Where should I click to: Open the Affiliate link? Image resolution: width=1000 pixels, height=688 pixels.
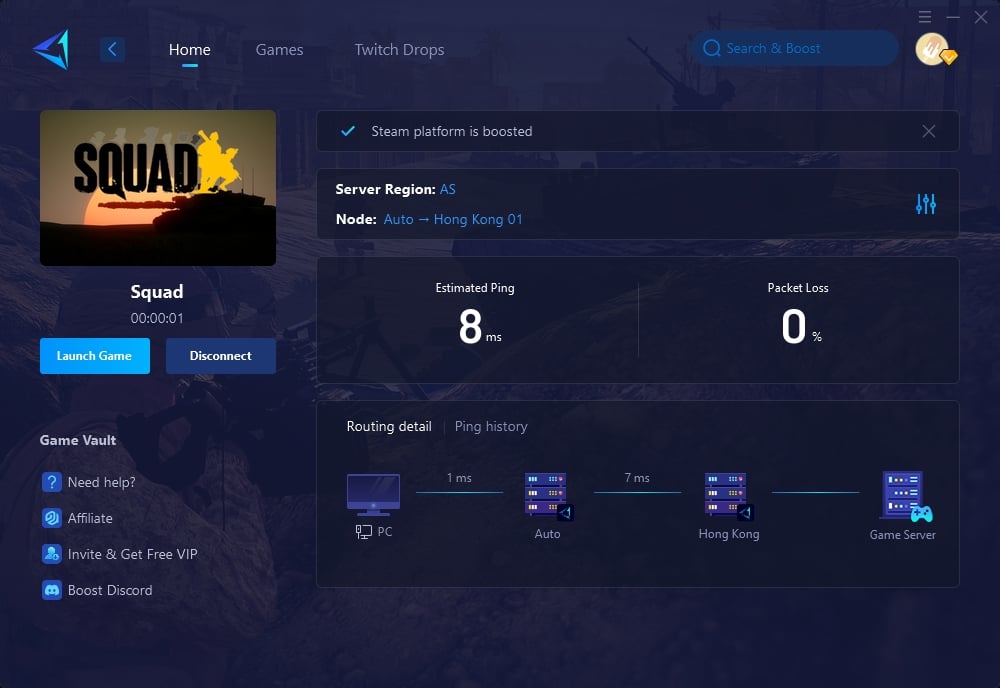tap(90, 518)
